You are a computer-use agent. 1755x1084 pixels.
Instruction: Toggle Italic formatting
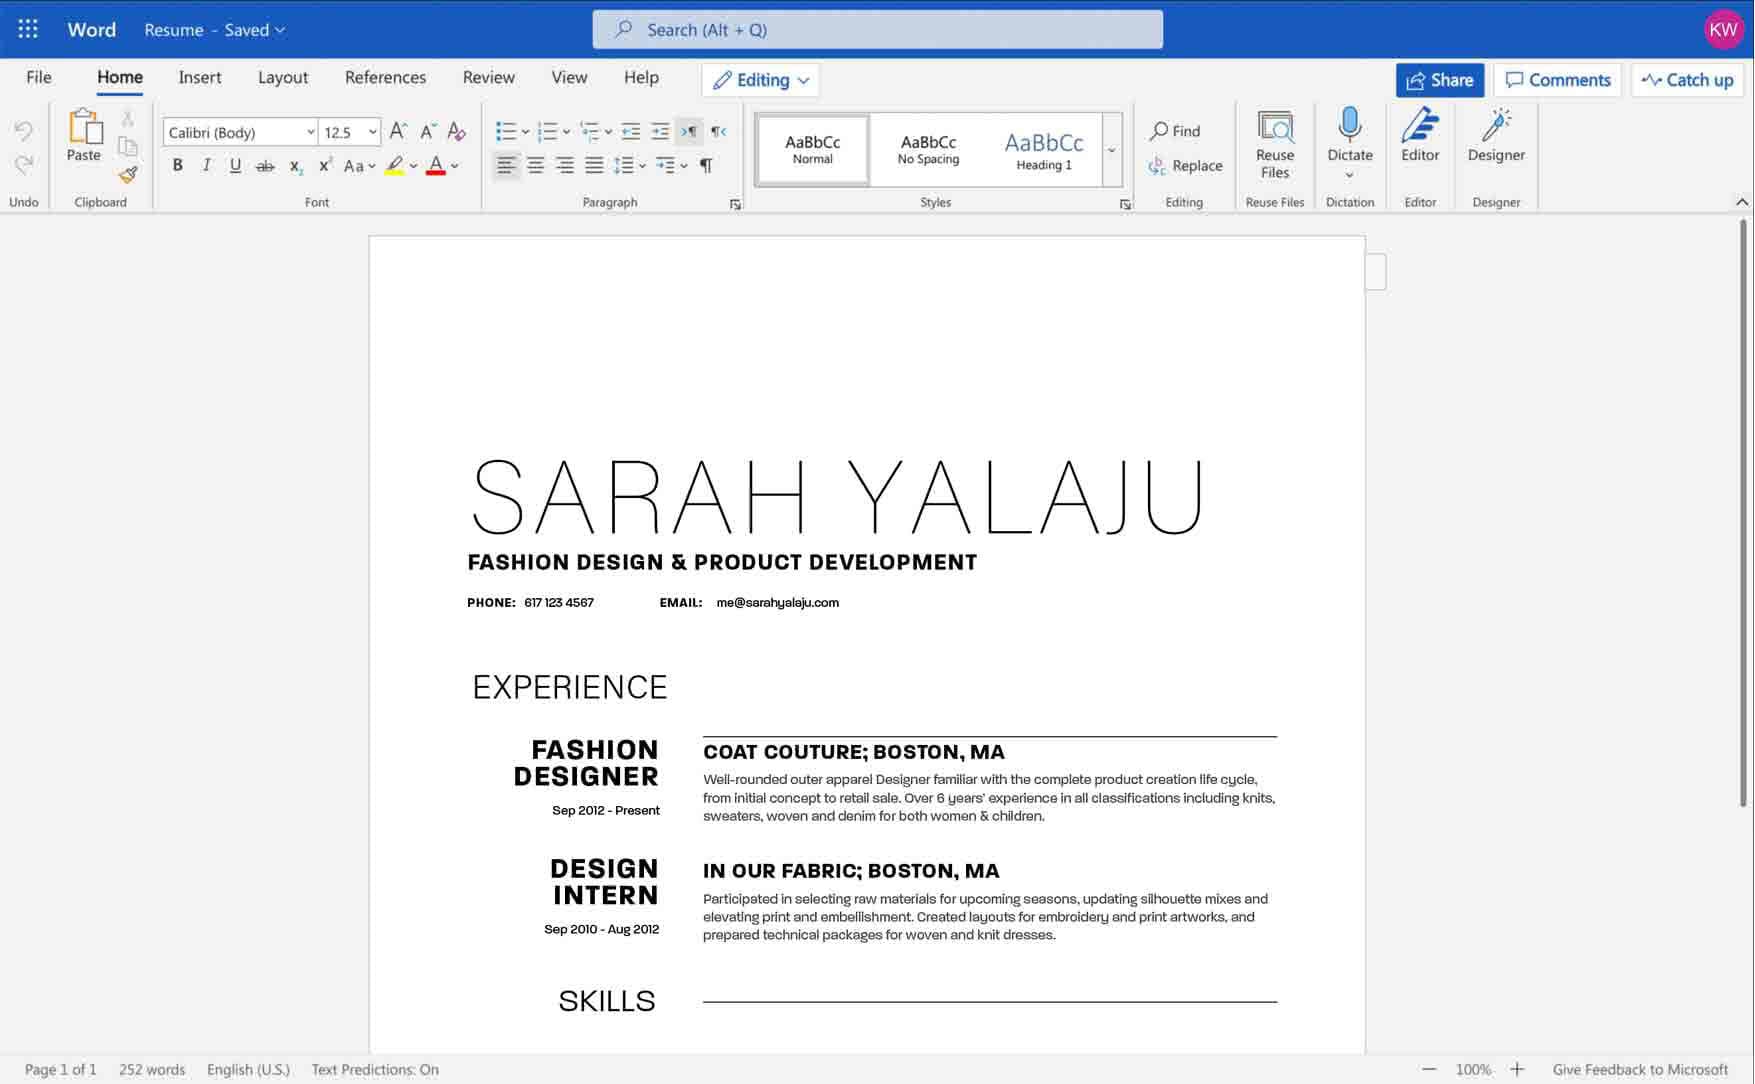(206, 166)
